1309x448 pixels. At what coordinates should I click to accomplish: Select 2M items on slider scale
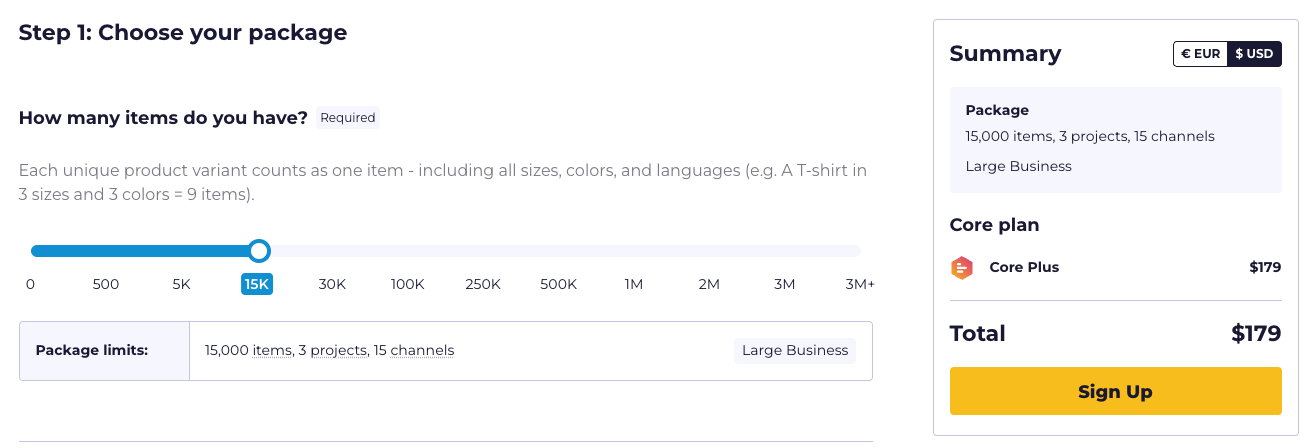click(x=709, y=284)
